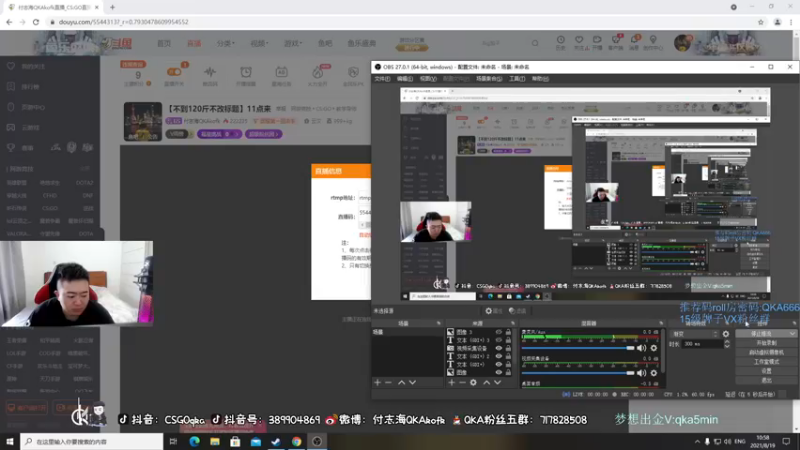Open Douyu history clock icon
This screenshot has height=450, width=800.
(560, 42)
